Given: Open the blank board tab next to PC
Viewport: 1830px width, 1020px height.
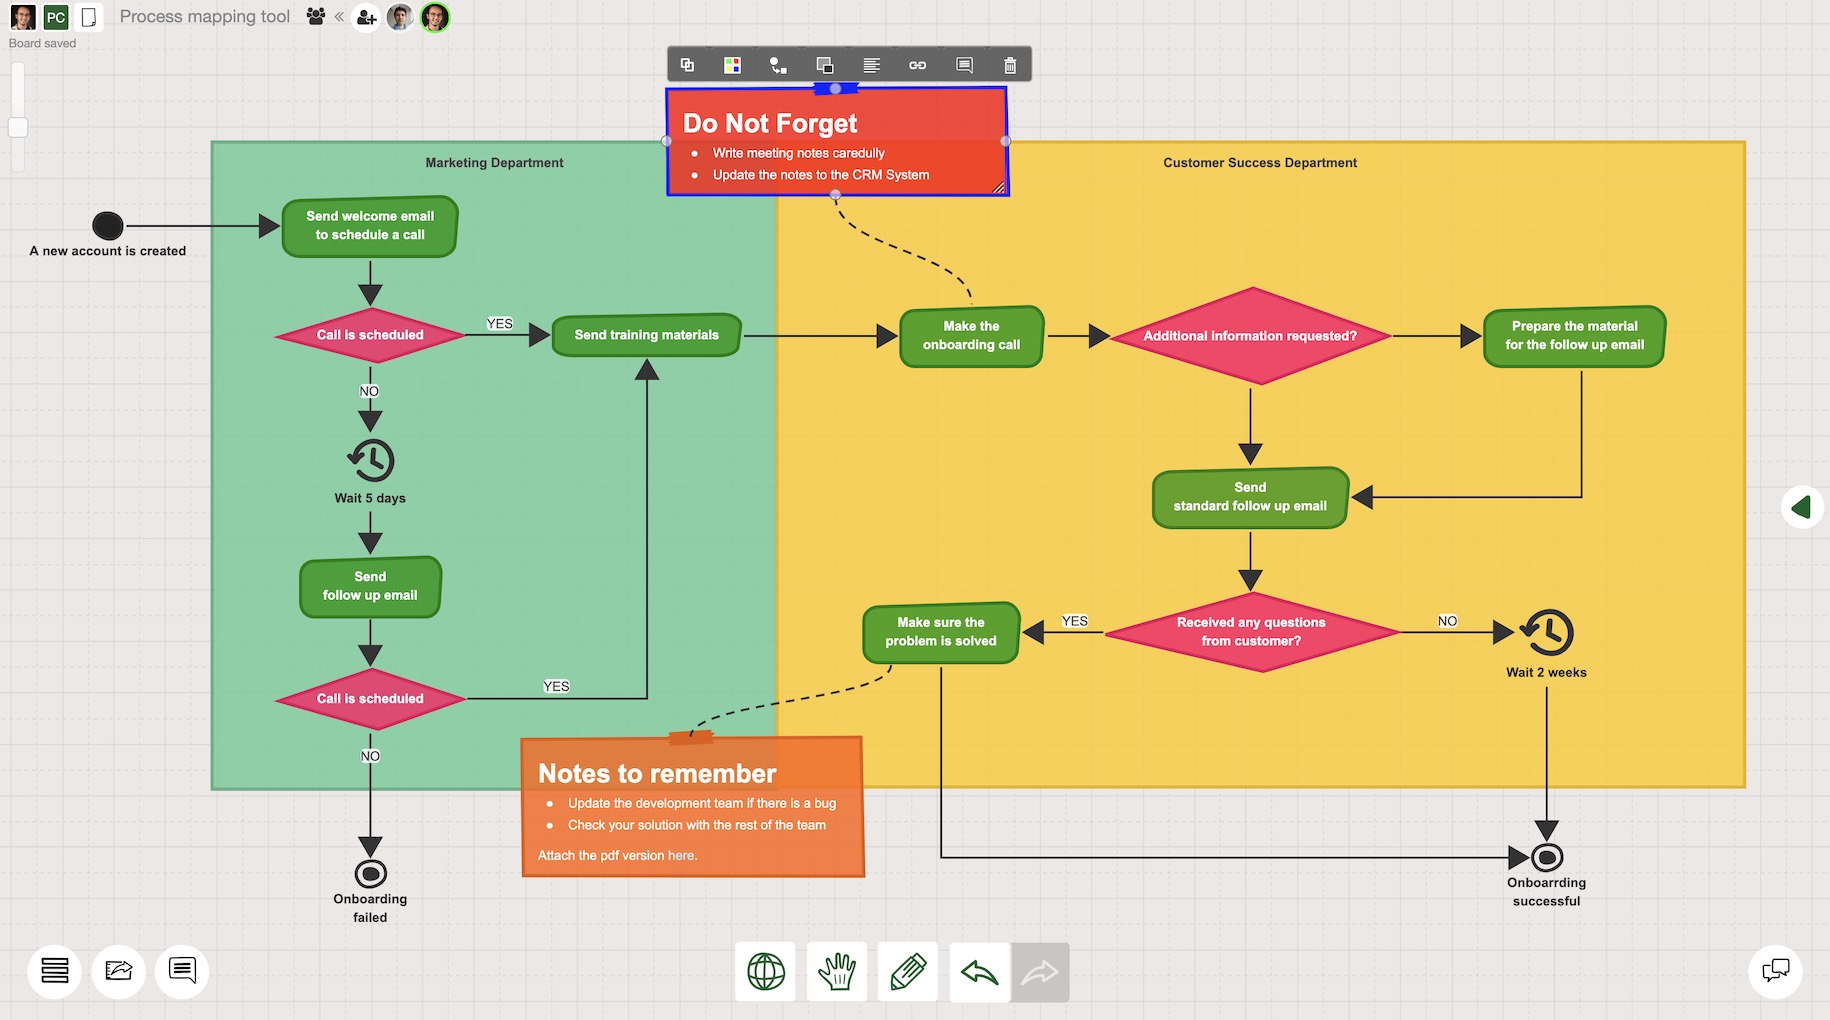Looking at the screenshot, I should [88, 17].
